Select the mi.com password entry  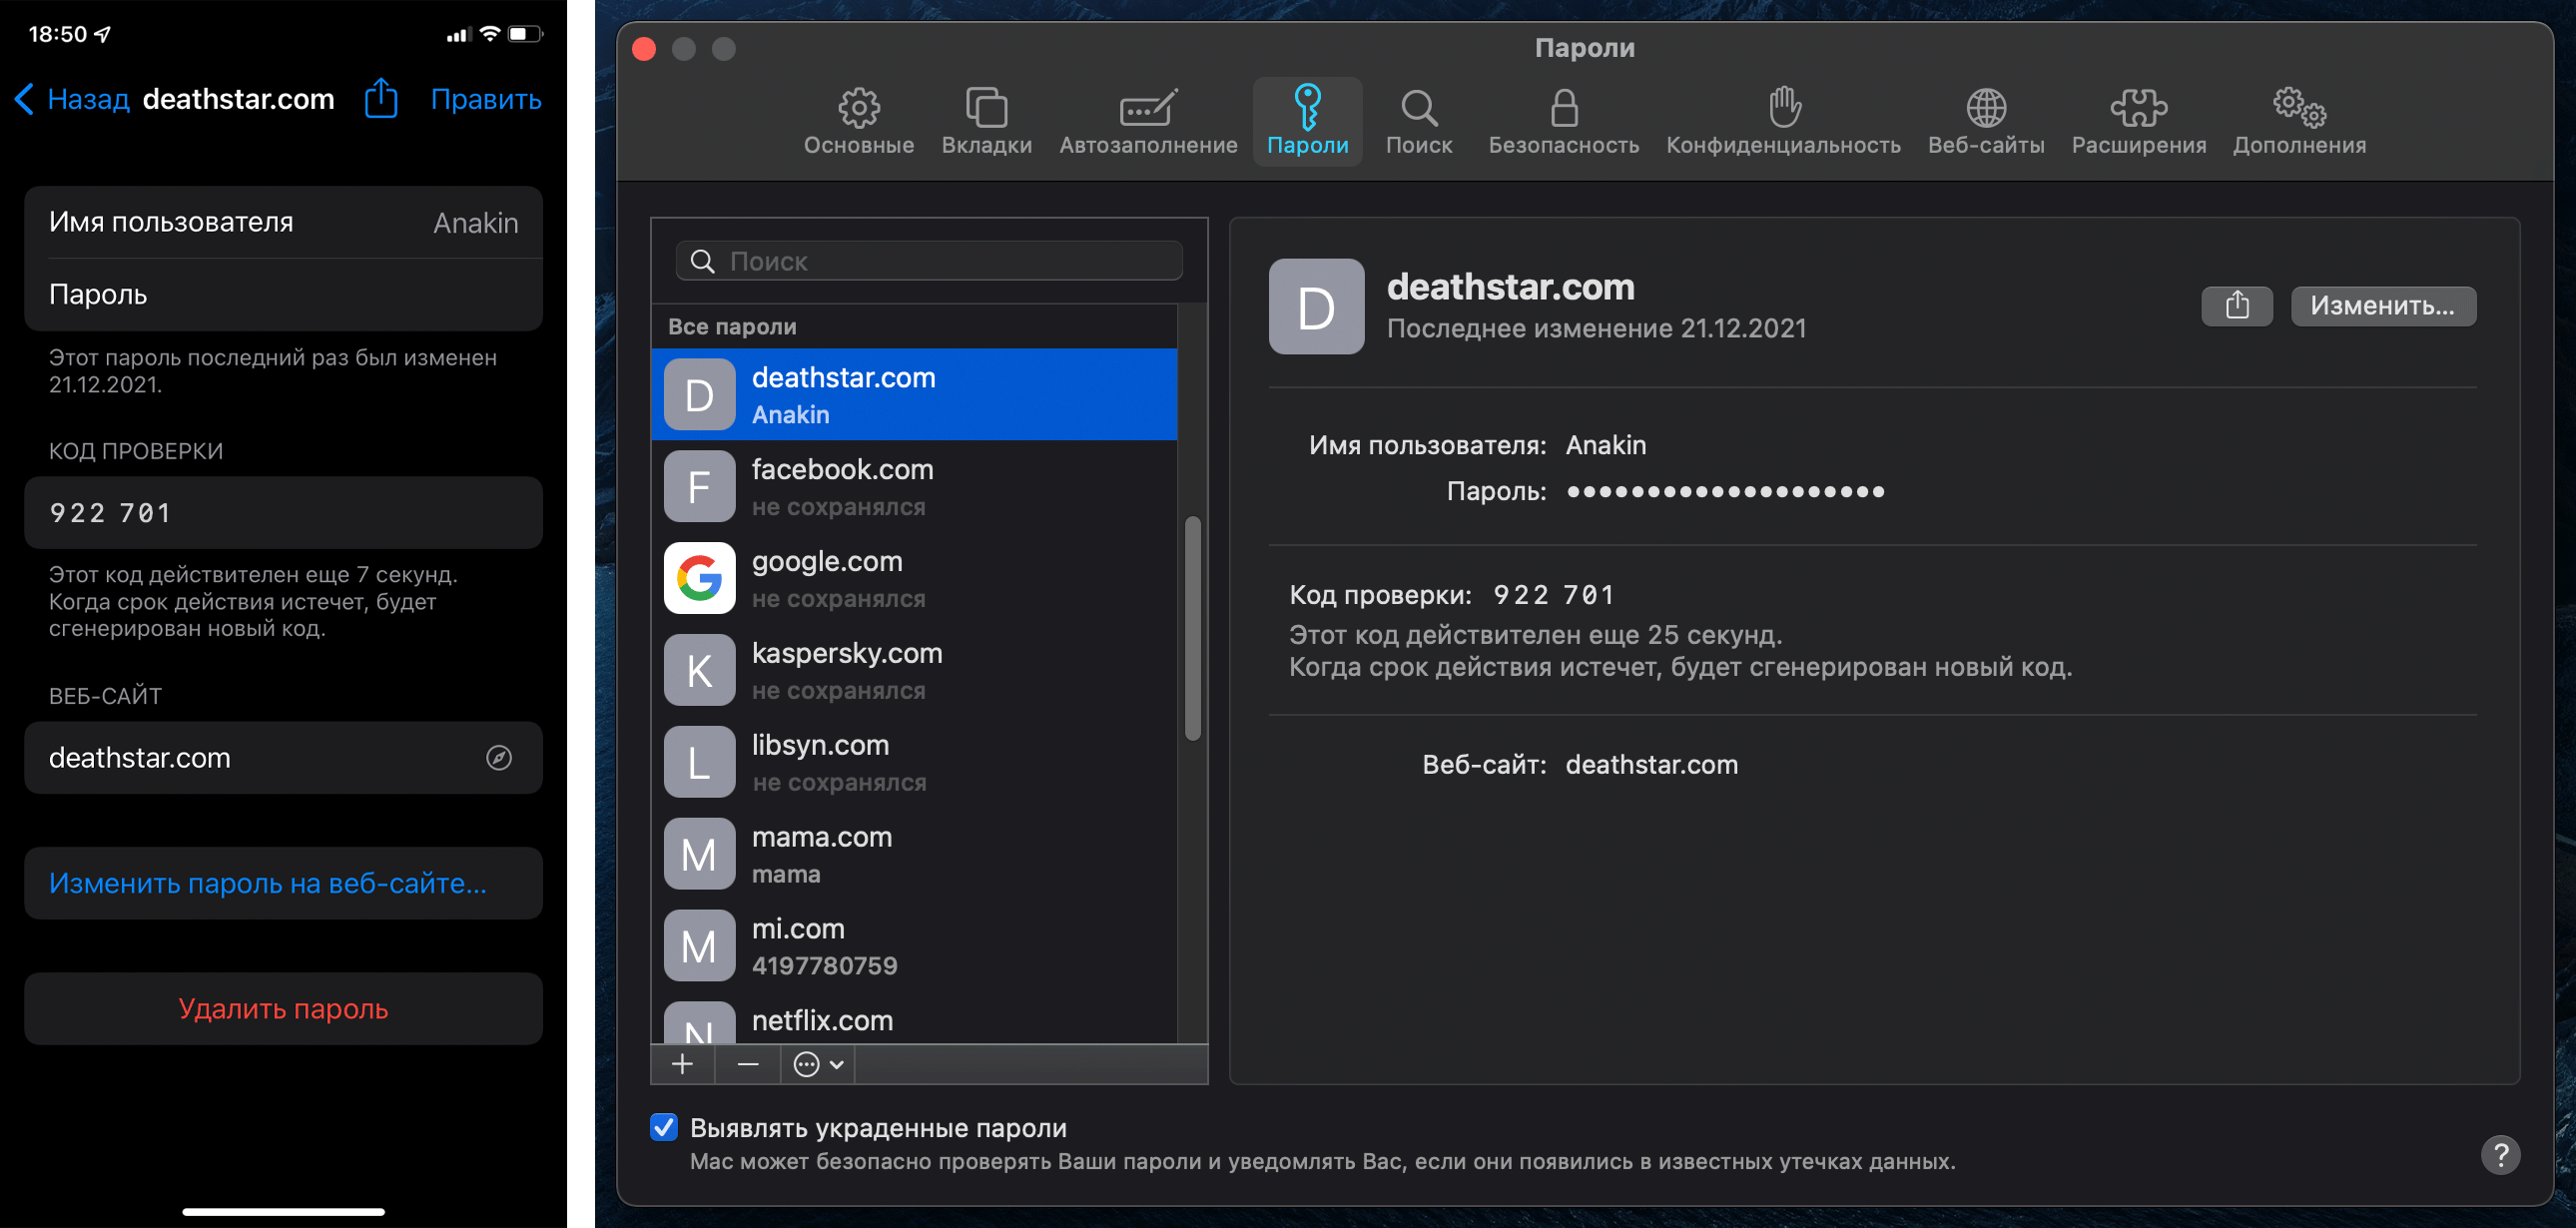[914, 947]
